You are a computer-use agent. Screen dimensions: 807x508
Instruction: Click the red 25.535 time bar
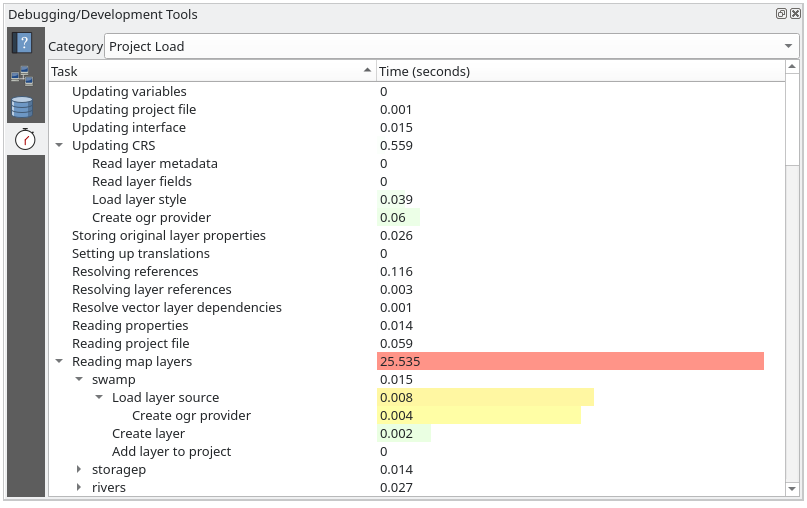(x=570, y=362)
